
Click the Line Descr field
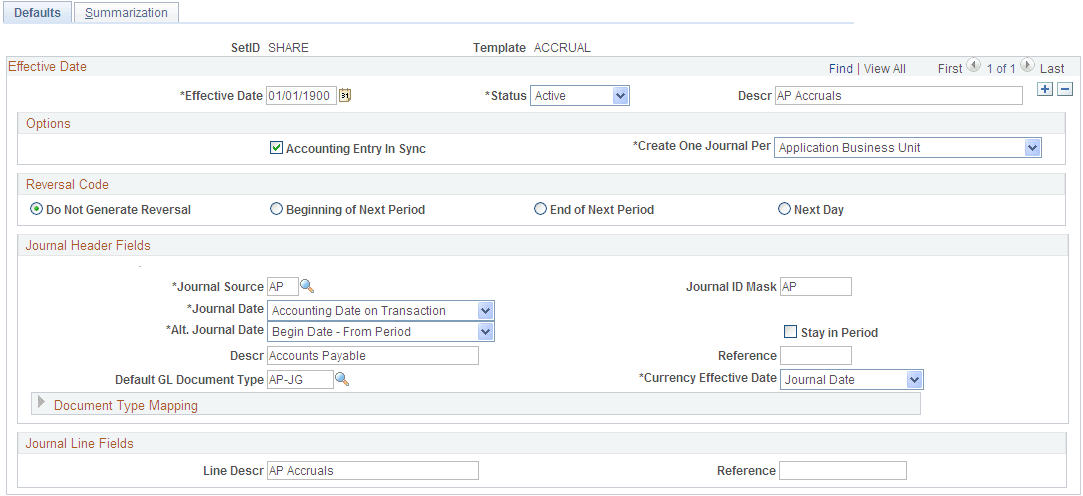(372, 470)
